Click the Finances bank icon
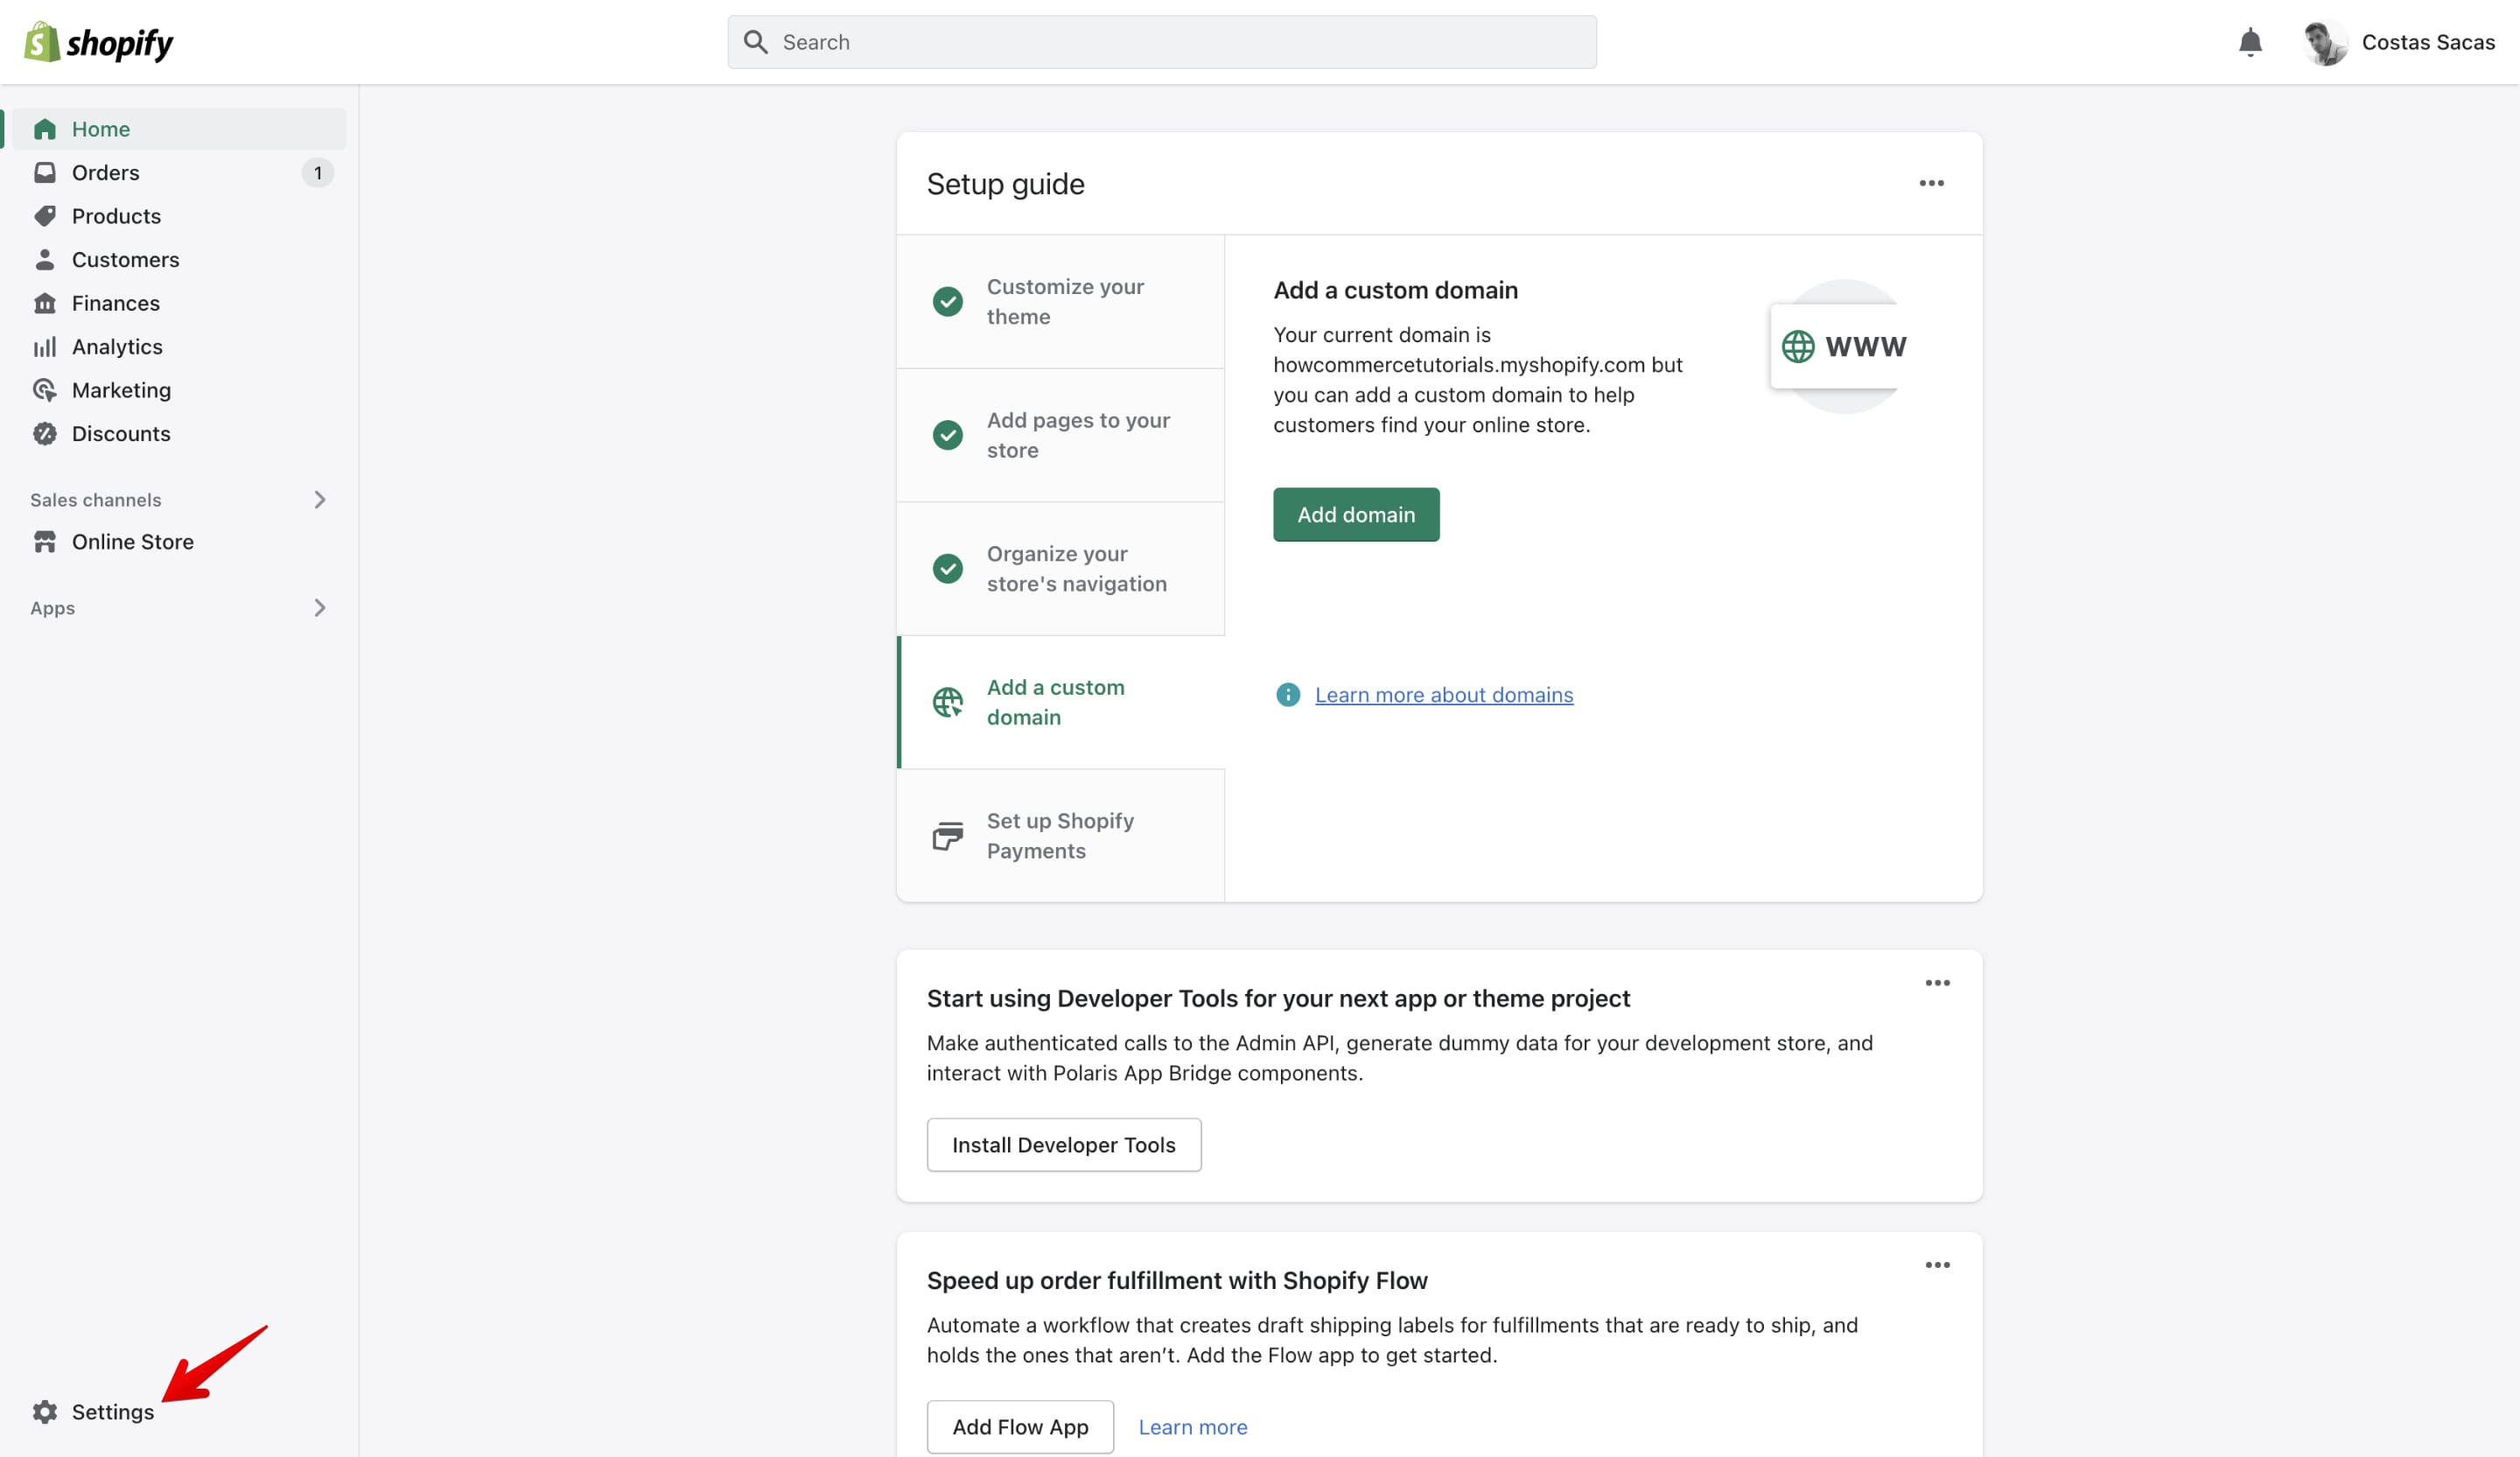 click(x=45, y=303)
